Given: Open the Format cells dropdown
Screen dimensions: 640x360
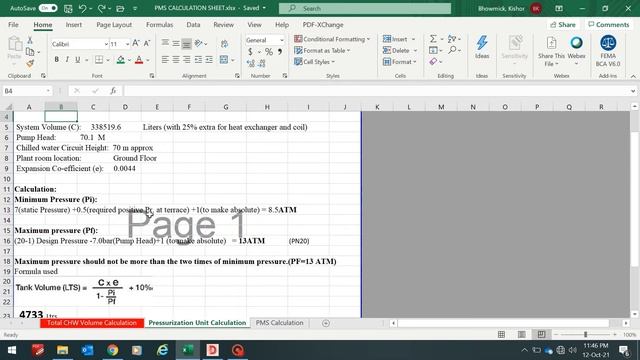Looking at the screenshot, I should pos(400,62).
